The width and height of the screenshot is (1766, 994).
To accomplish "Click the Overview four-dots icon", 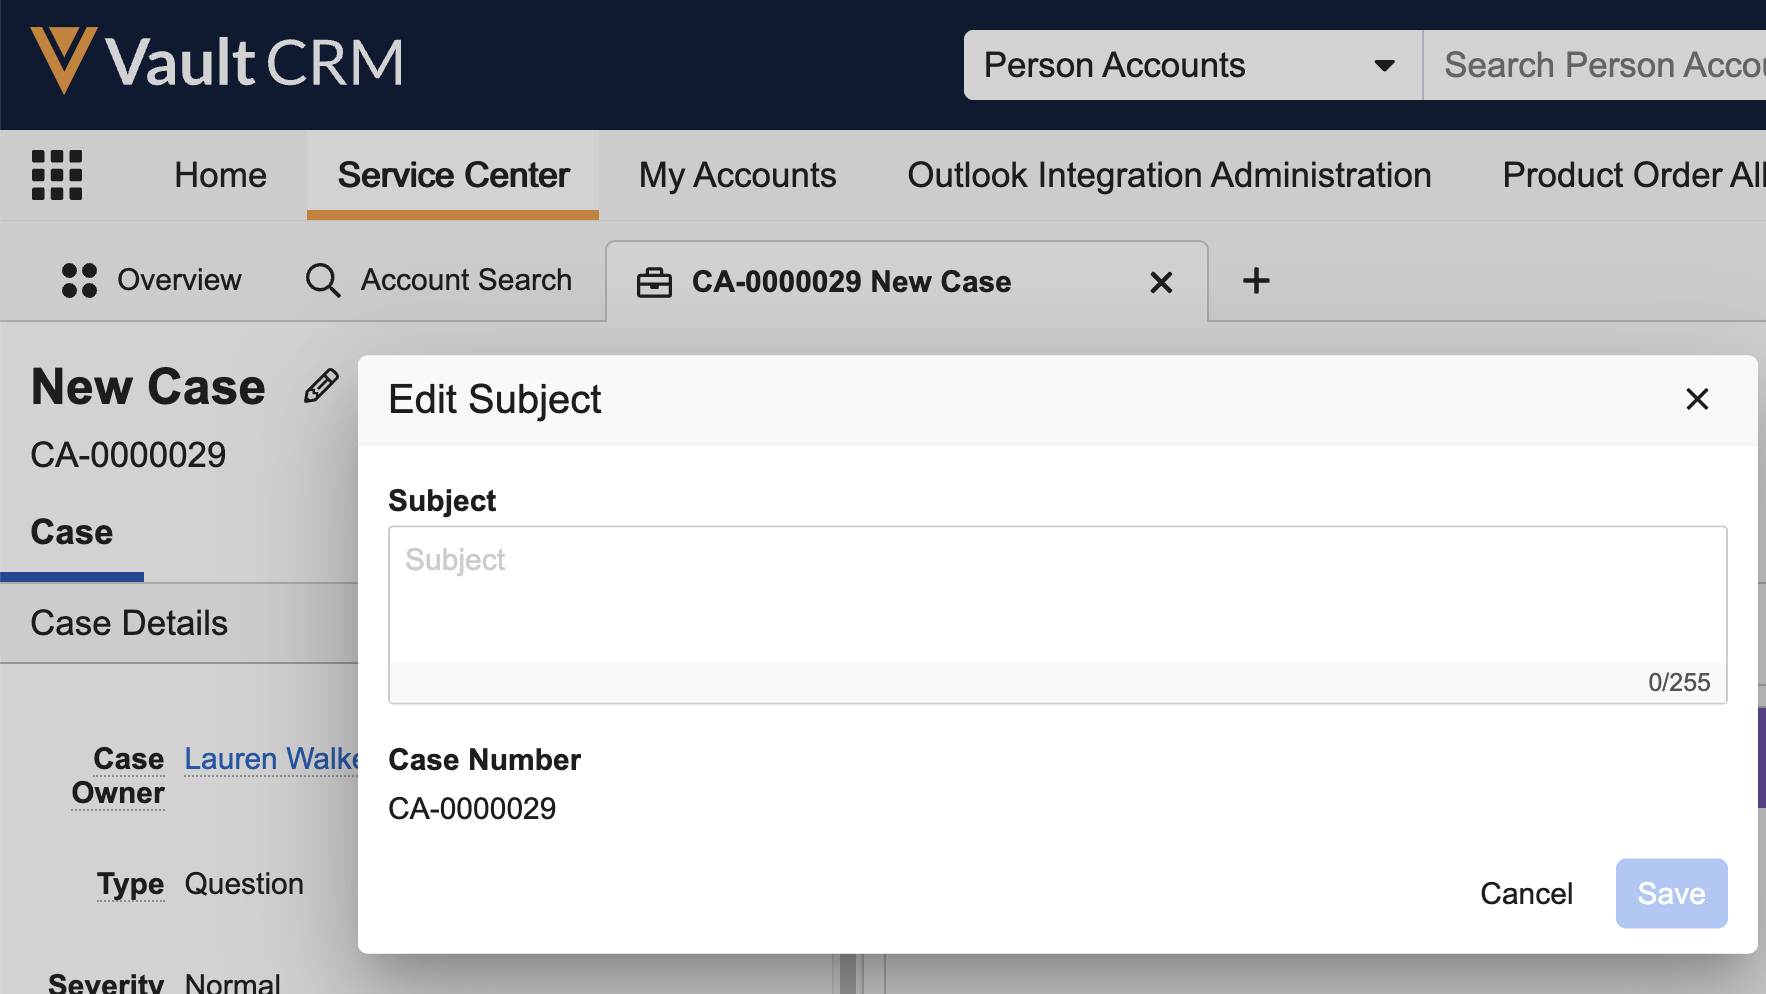I will [80, 281].
